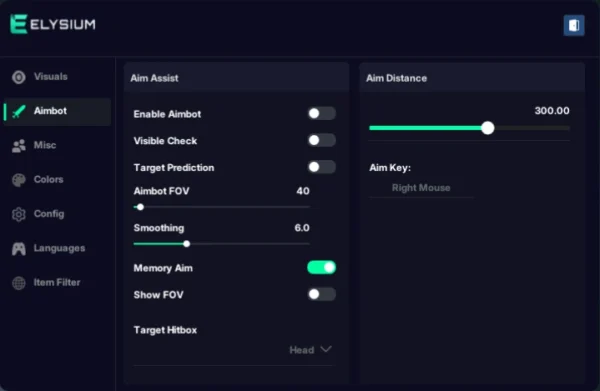
Task: Click the Item Filter globe icon
Action: (x=18, y=283)
